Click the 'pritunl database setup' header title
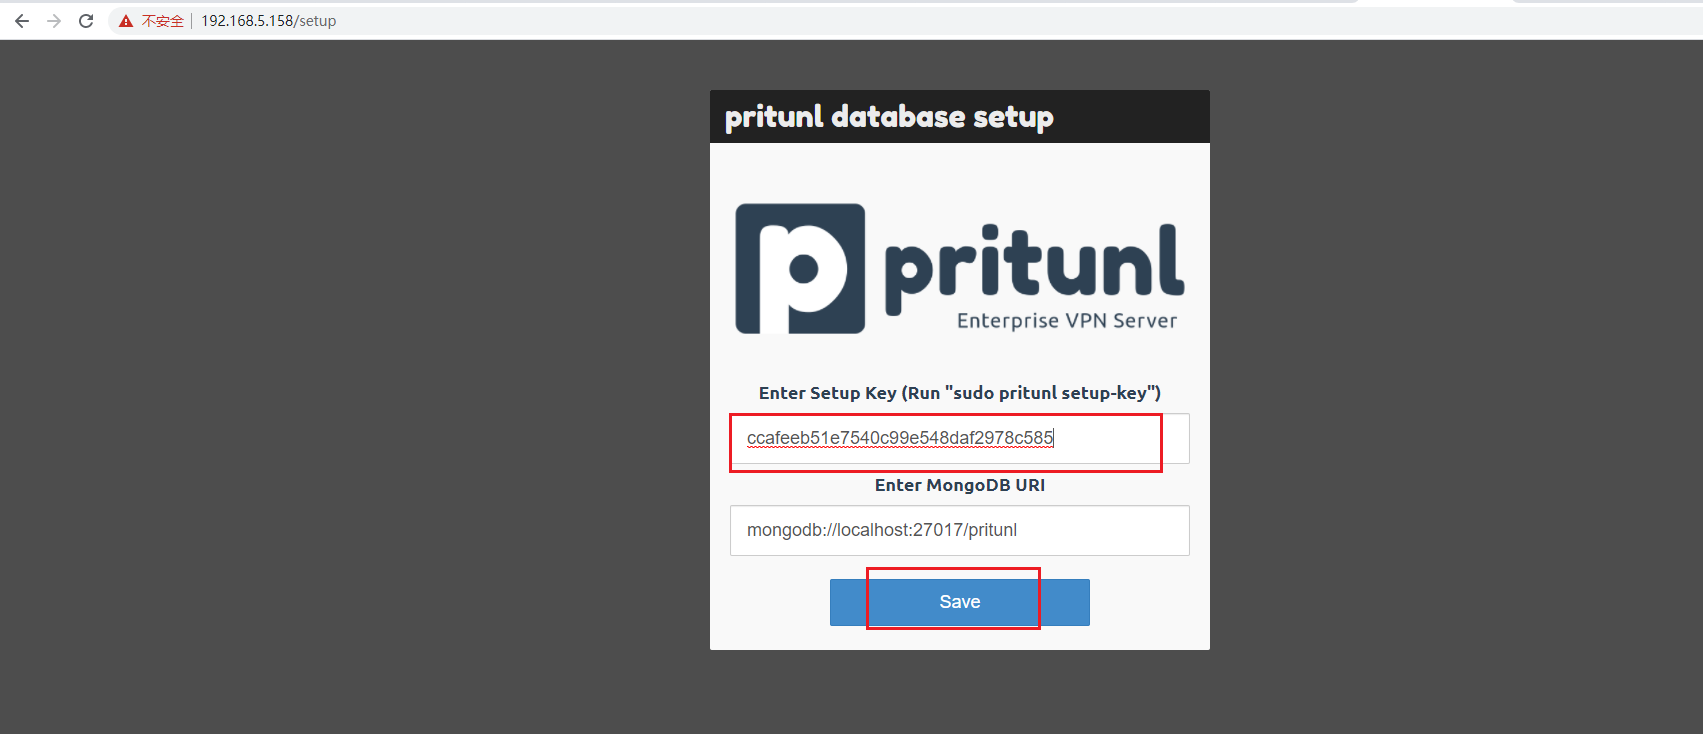The image size is (1703, 734). [889, 117]
